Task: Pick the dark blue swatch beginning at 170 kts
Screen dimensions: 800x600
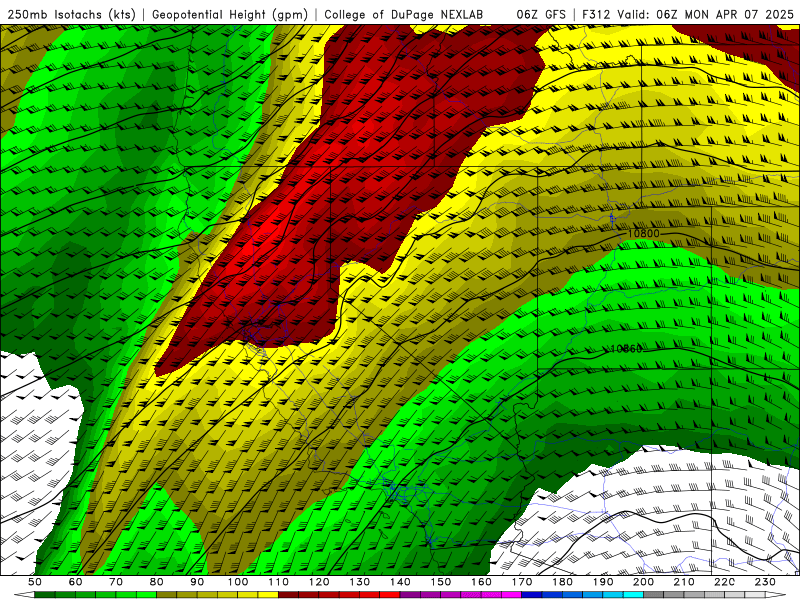Action: tap(532, 594)
